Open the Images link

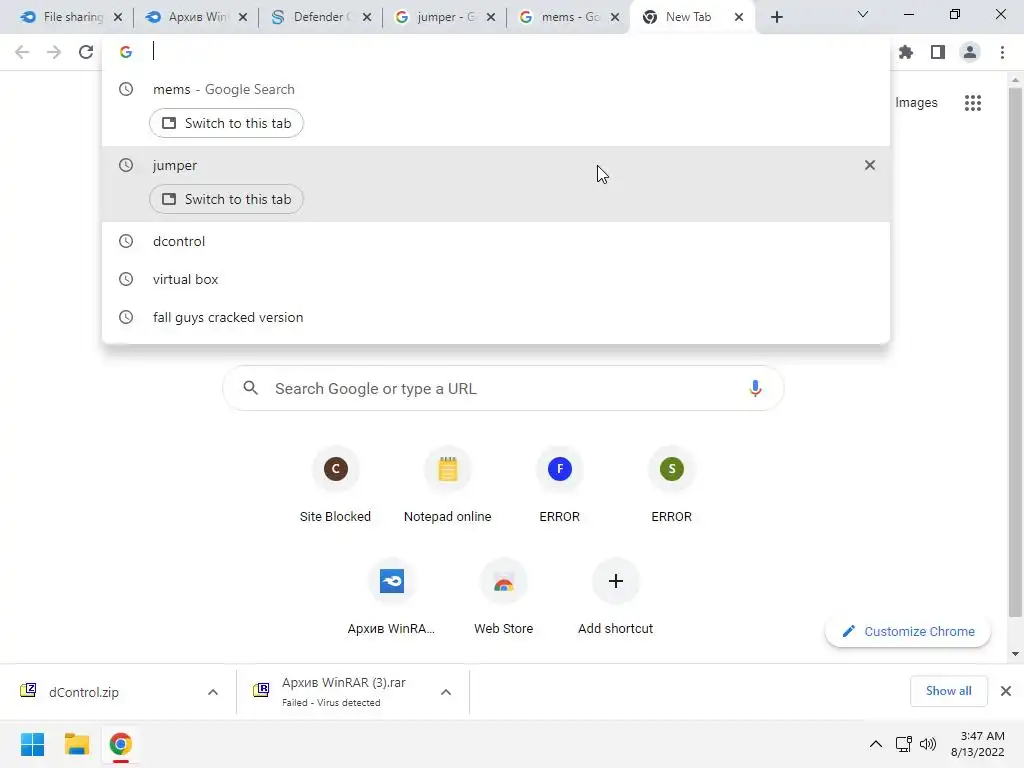[916, 103]
